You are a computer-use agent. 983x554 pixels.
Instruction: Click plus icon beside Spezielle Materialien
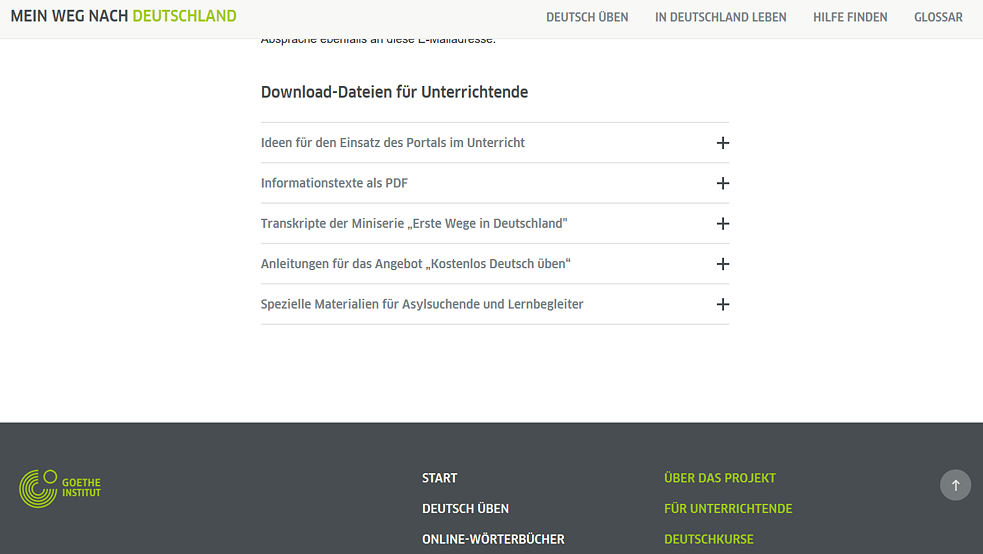click(723, 304)
